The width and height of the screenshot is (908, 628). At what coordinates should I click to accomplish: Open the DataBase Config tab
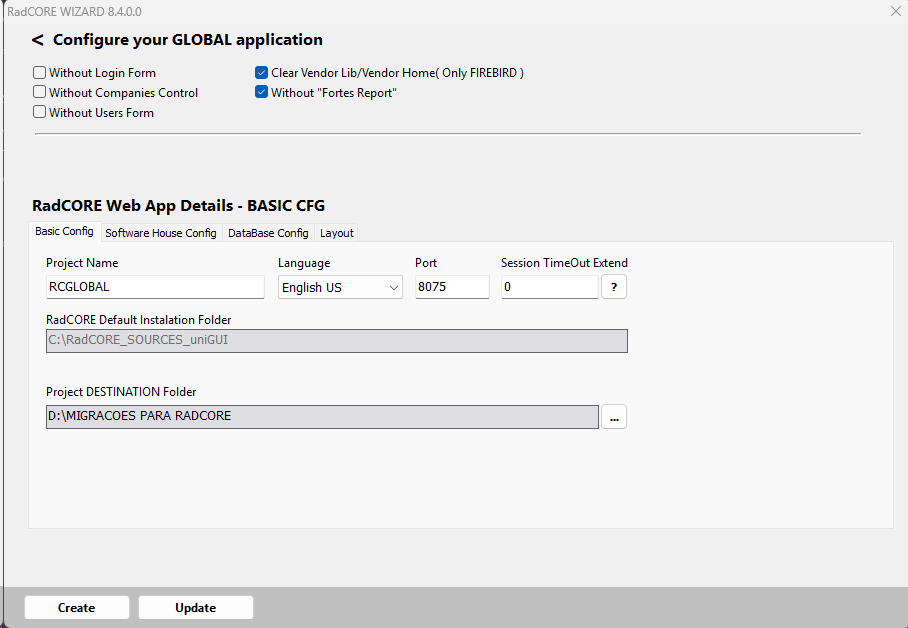[268, 233]
